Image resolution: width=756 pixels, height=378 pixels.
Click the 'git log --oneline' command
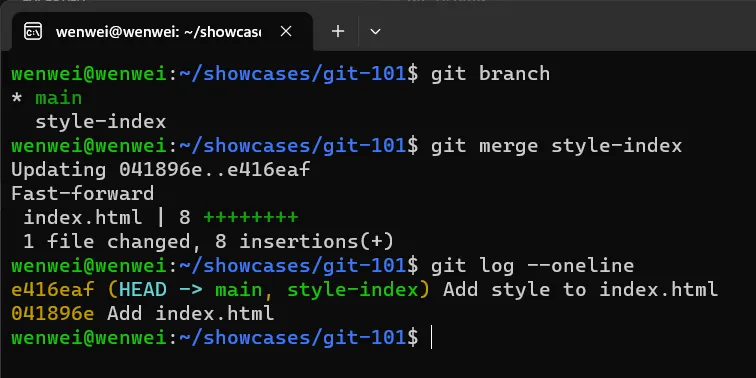[x=532, y=266]
